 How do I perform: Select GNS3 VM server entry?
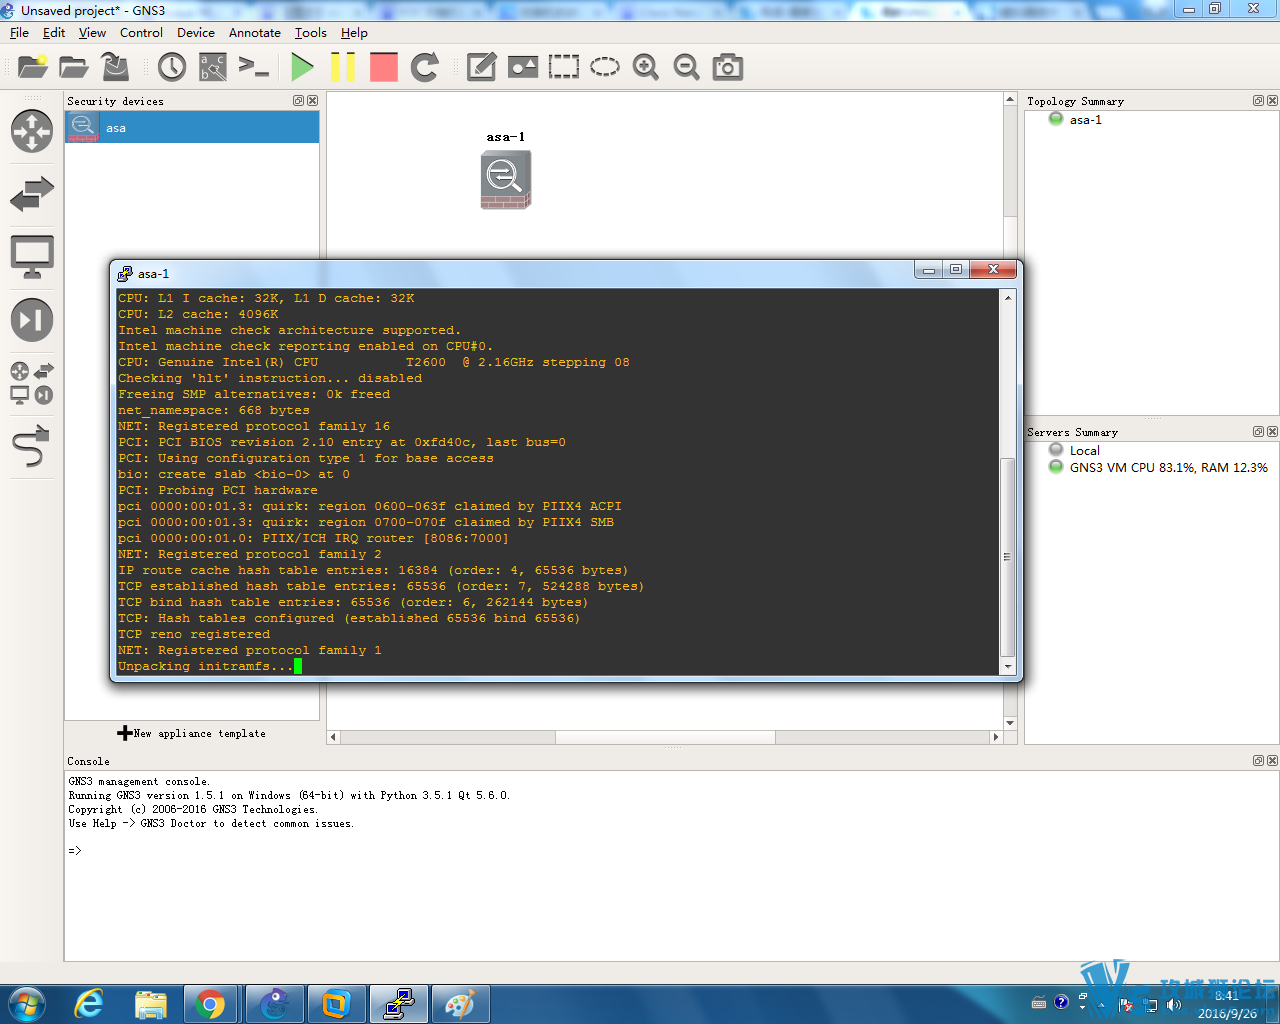tap(1158, 467)
